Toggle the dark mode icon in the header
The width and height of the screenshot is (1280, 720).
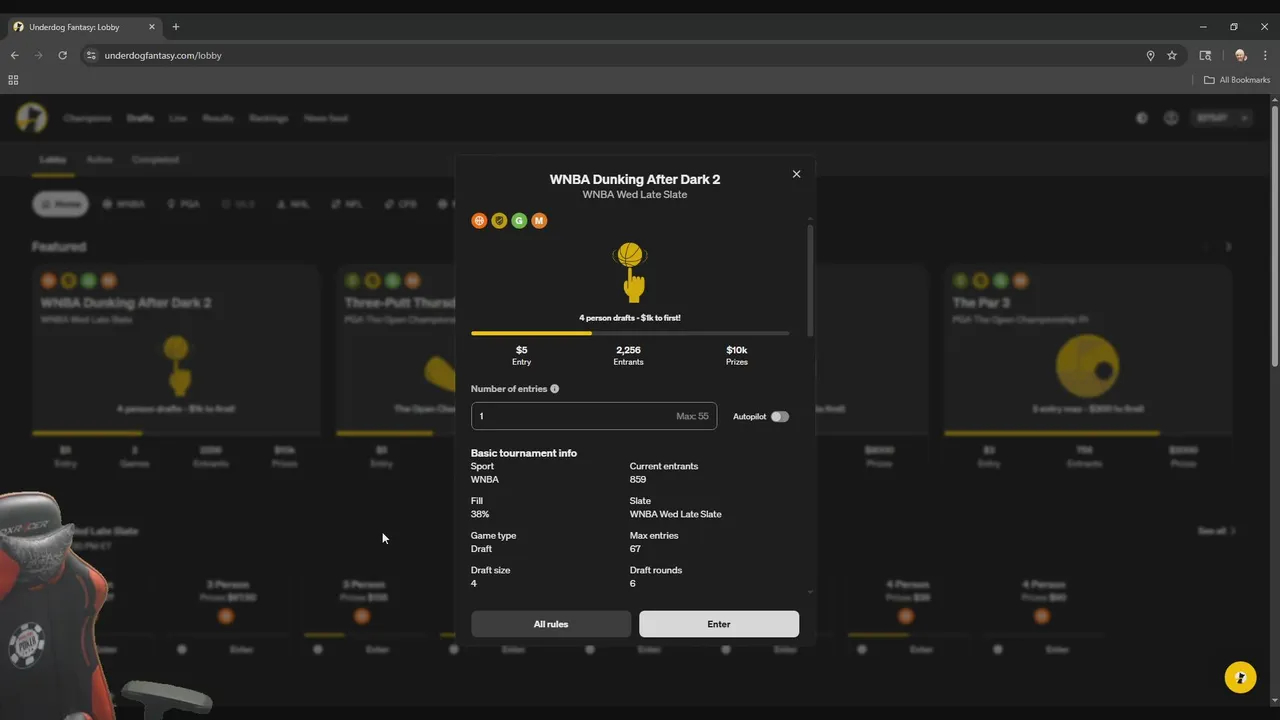pos(1142,118)
